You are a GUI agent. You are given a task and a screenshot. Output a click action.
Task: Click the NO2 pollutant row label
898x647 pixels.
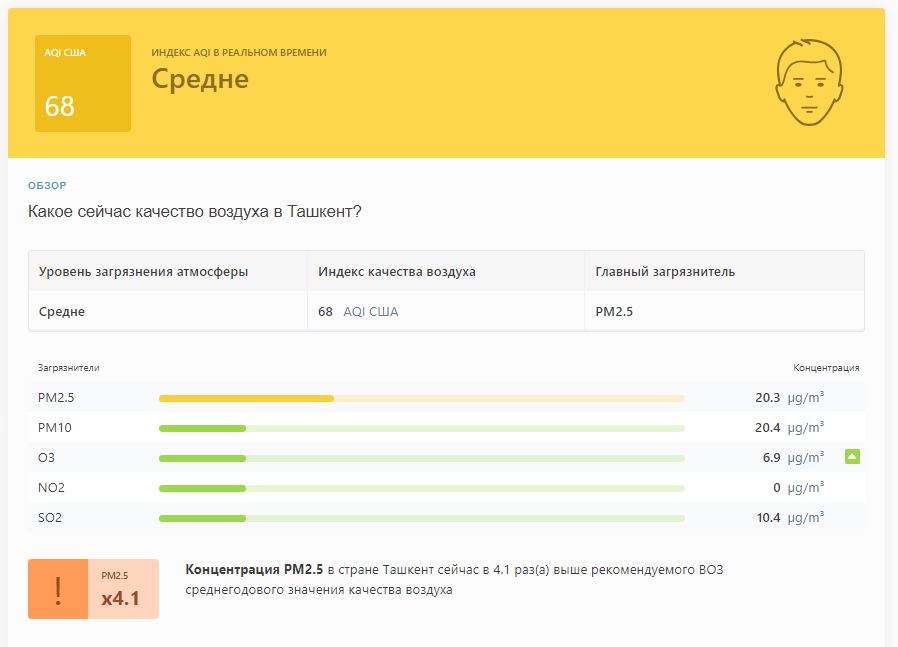(x=52, y=488)
